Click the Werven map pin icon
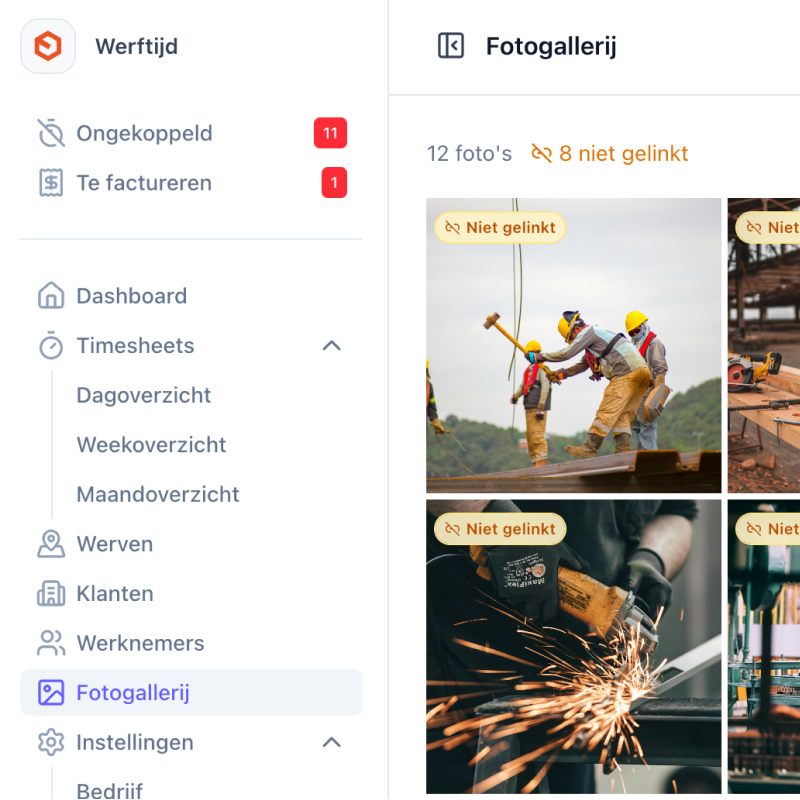The width and height of the screenshot is (800, 800). (51, 544)
